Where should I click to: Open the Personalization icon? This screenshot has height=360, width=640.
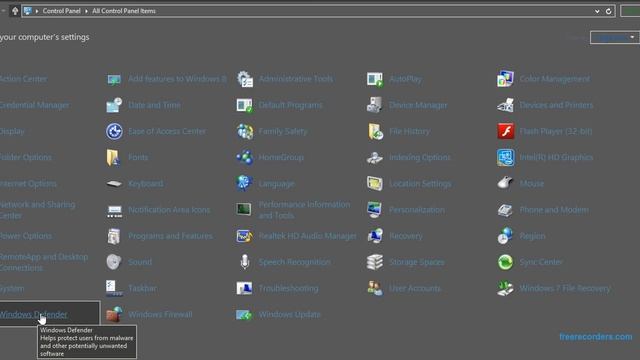point(374,210)
